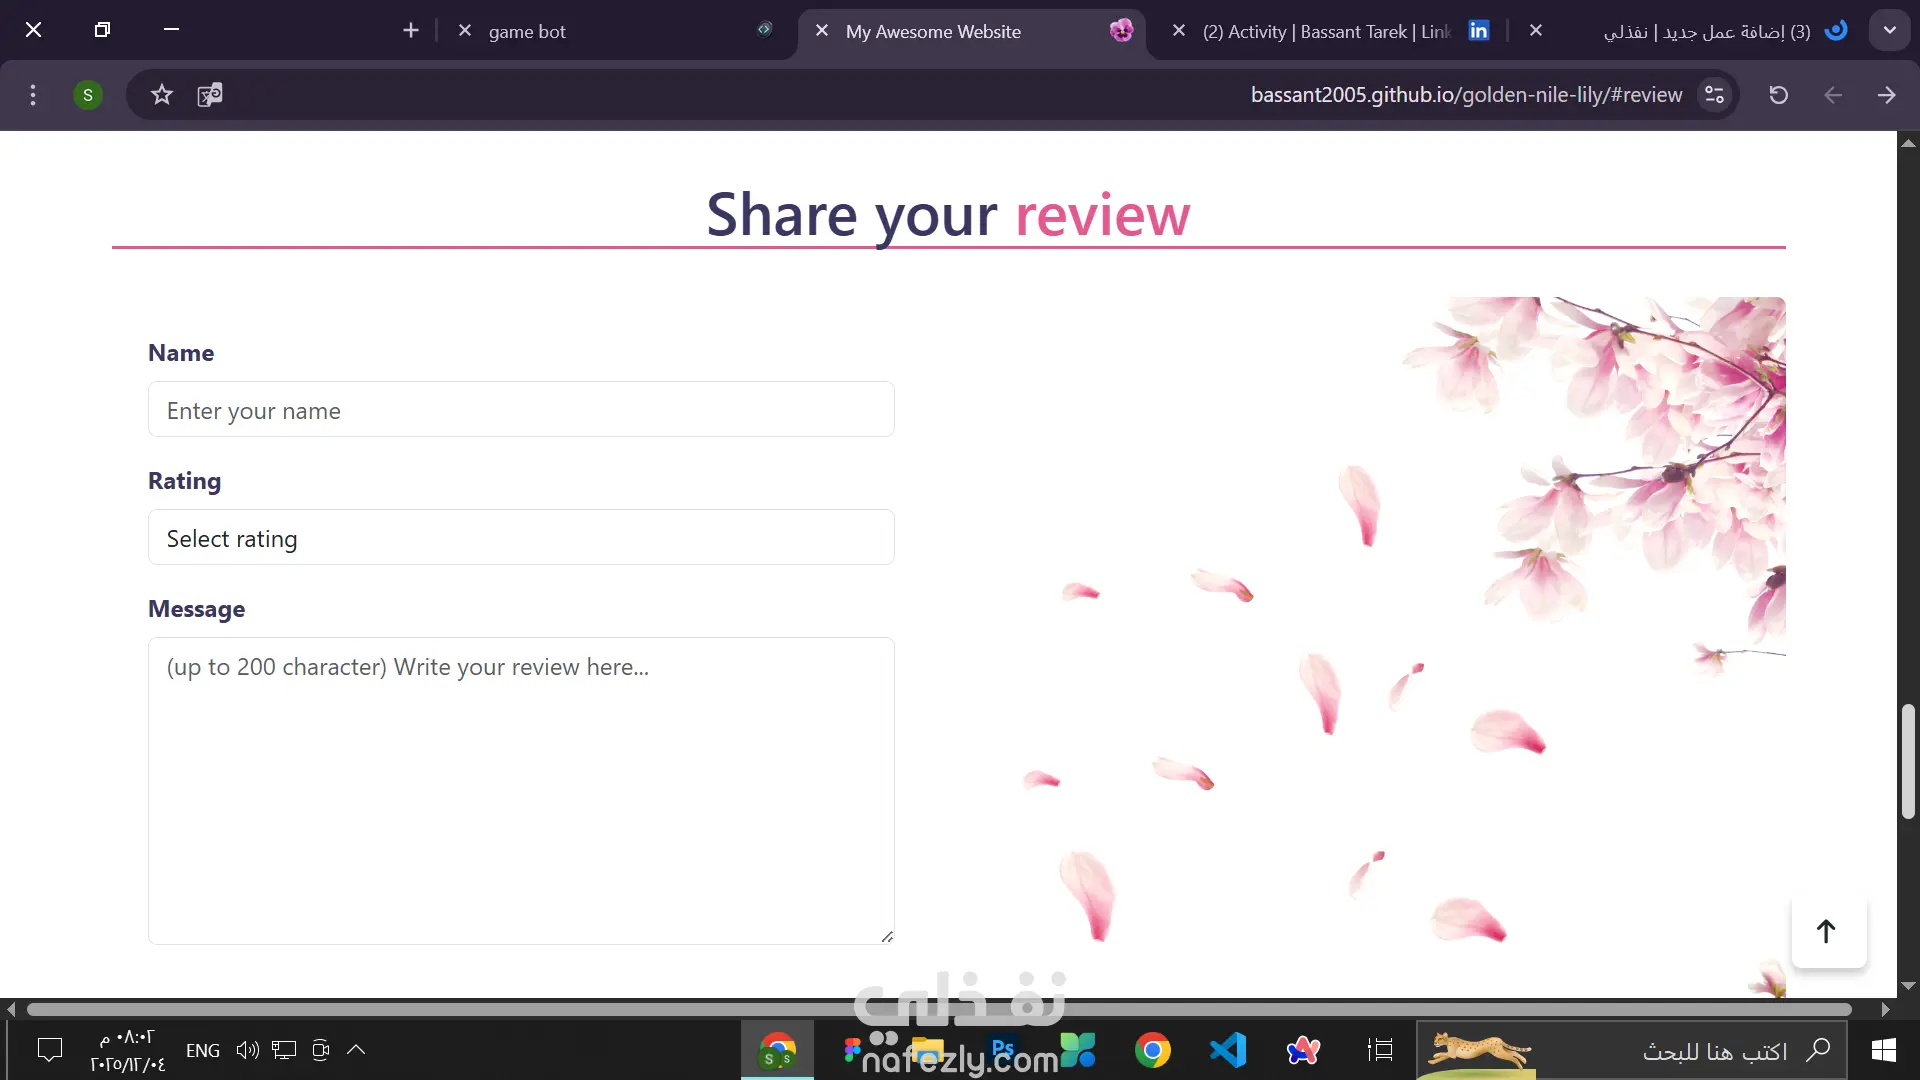
Task: Open the Windows Start menu
Action: 1884,1050
